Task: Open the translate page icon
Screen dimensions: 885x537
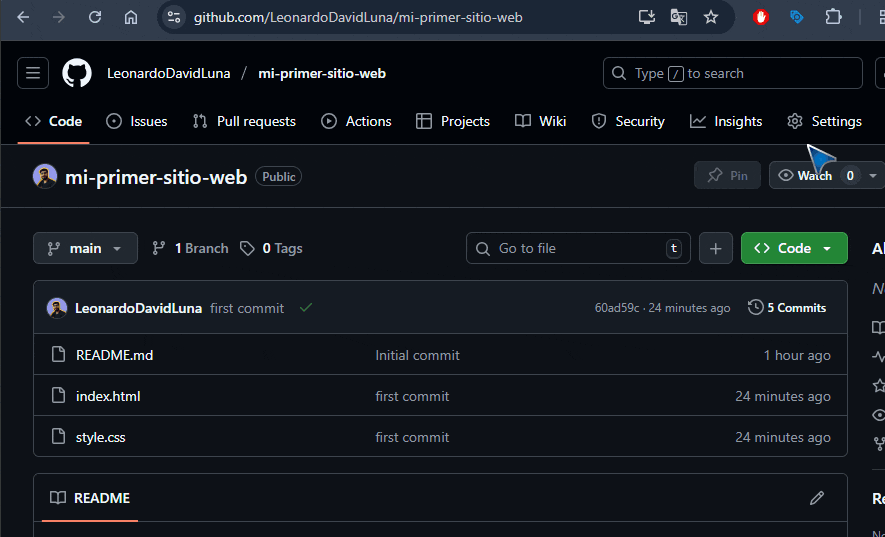Action: pos(678,18)
